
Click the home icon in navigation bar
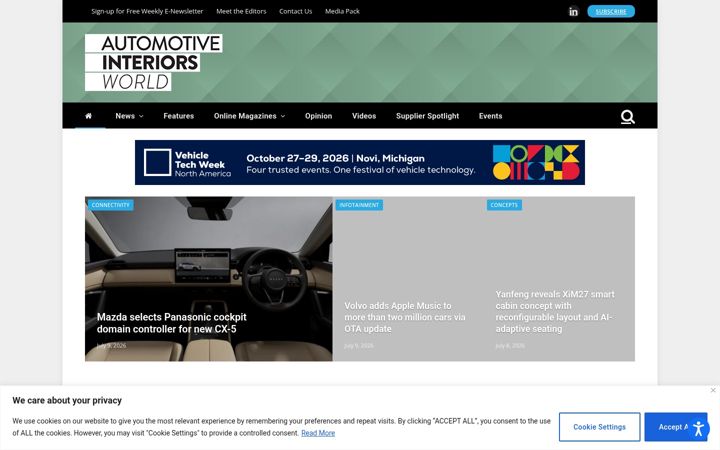point(89,116)
